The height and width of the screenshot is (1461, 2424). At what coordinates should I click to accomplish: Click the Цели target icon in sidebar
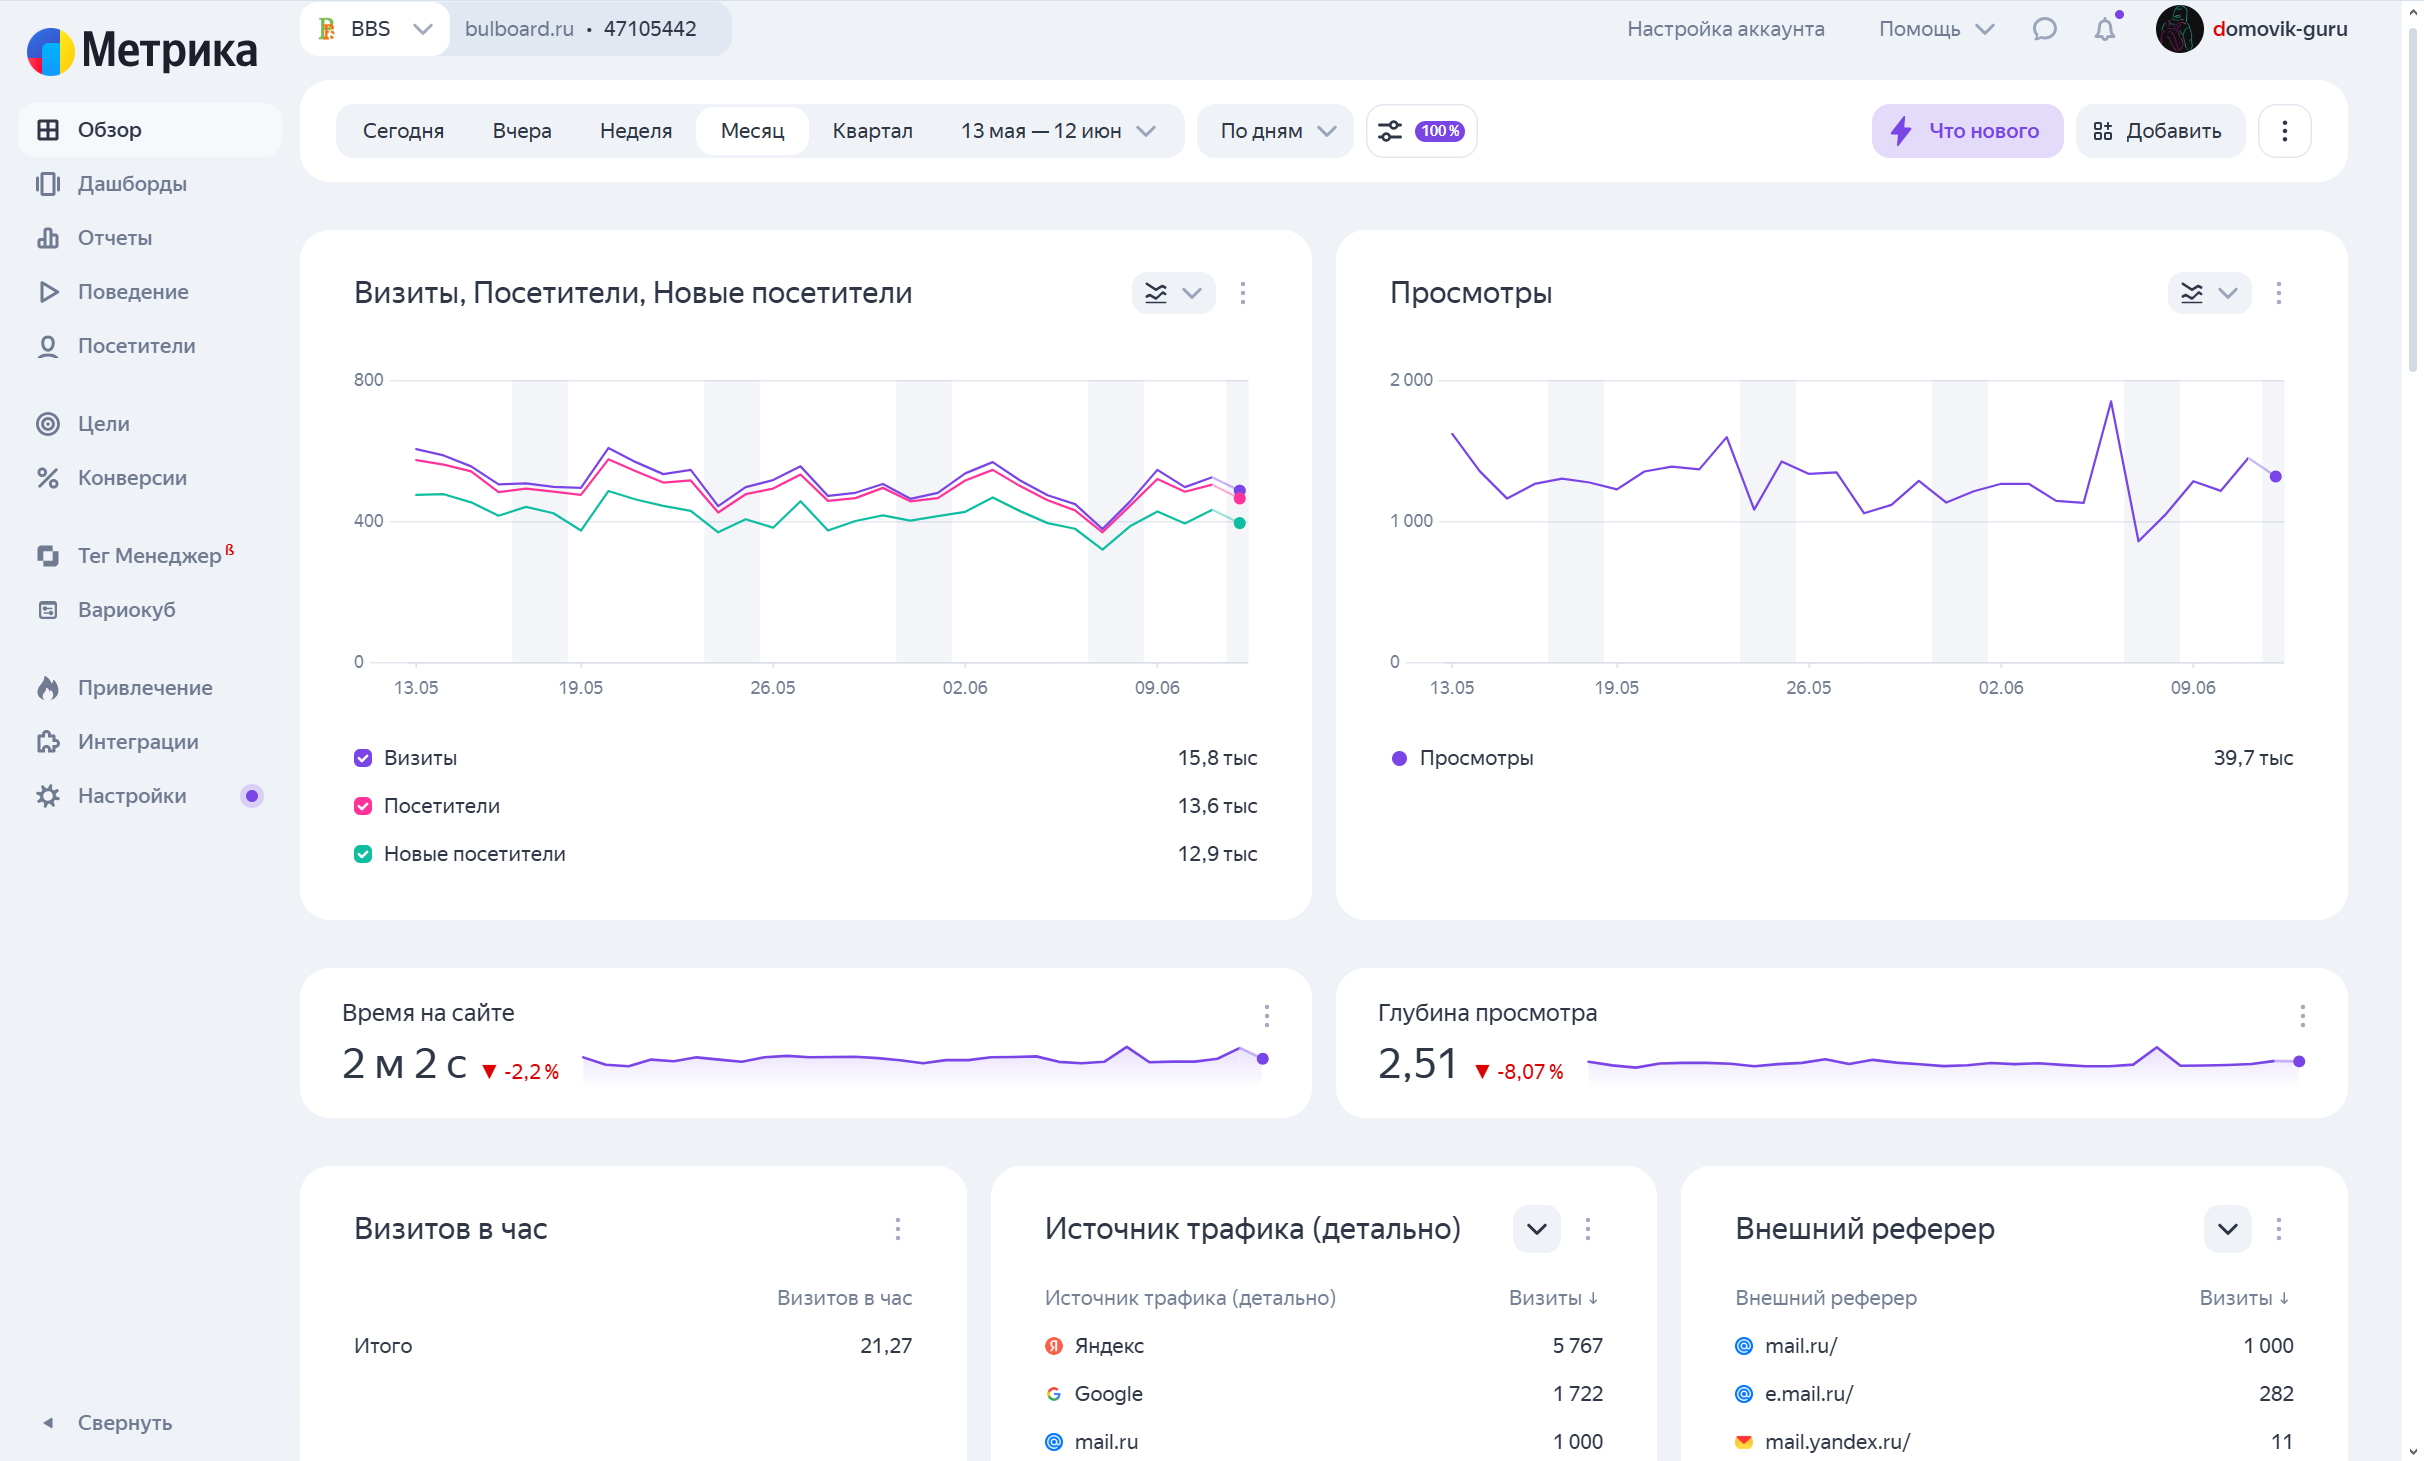[x=47, y=424]
